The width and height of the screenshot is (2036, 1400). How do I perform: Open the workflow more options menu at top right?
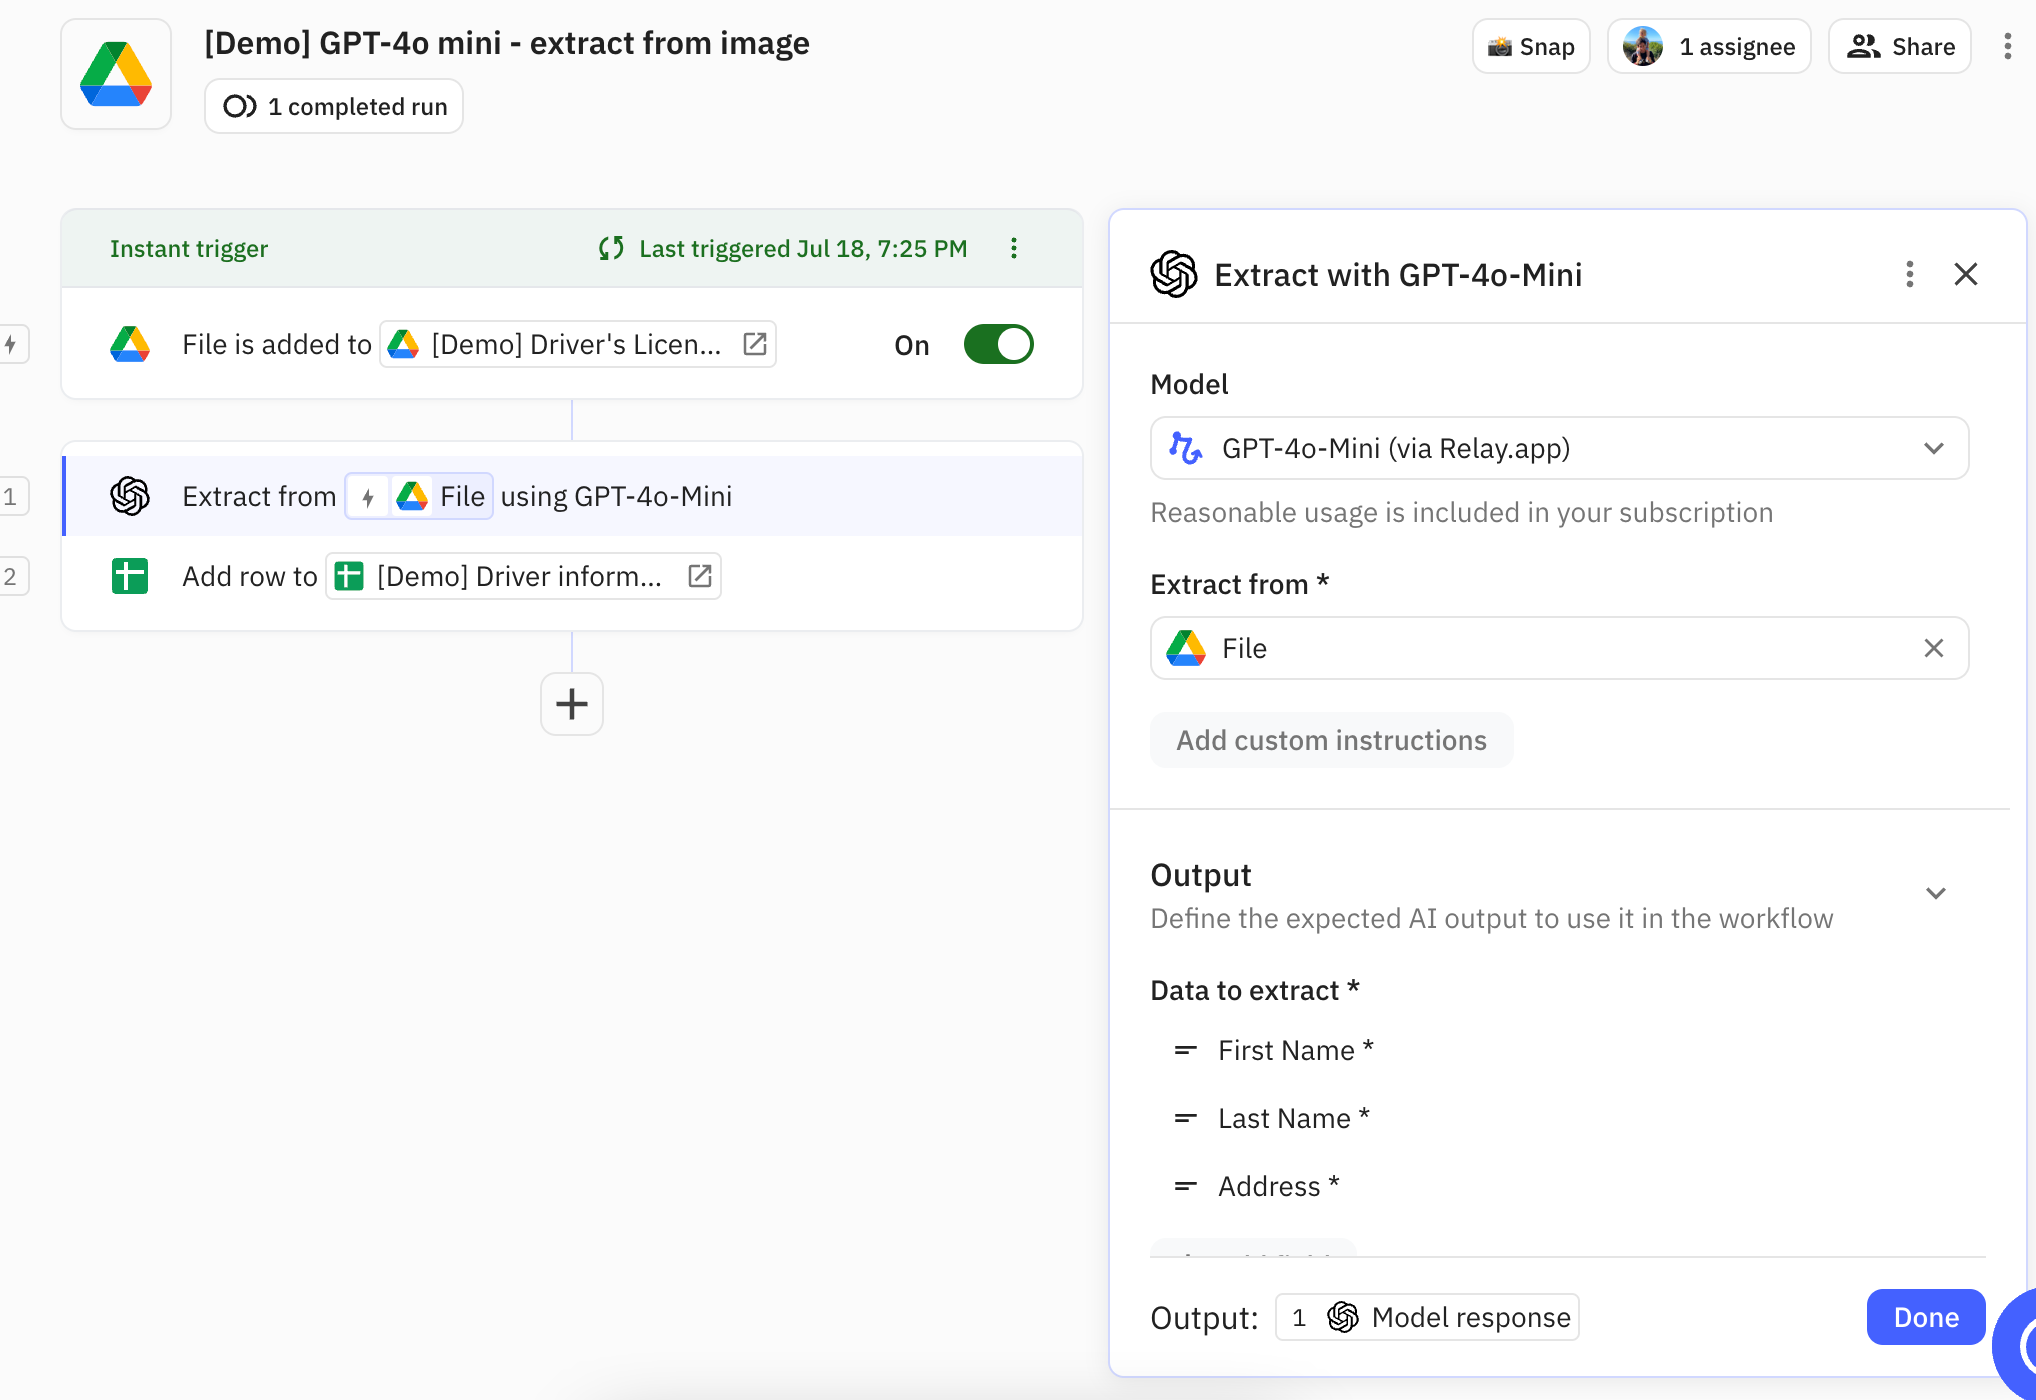click(2007, 46)
